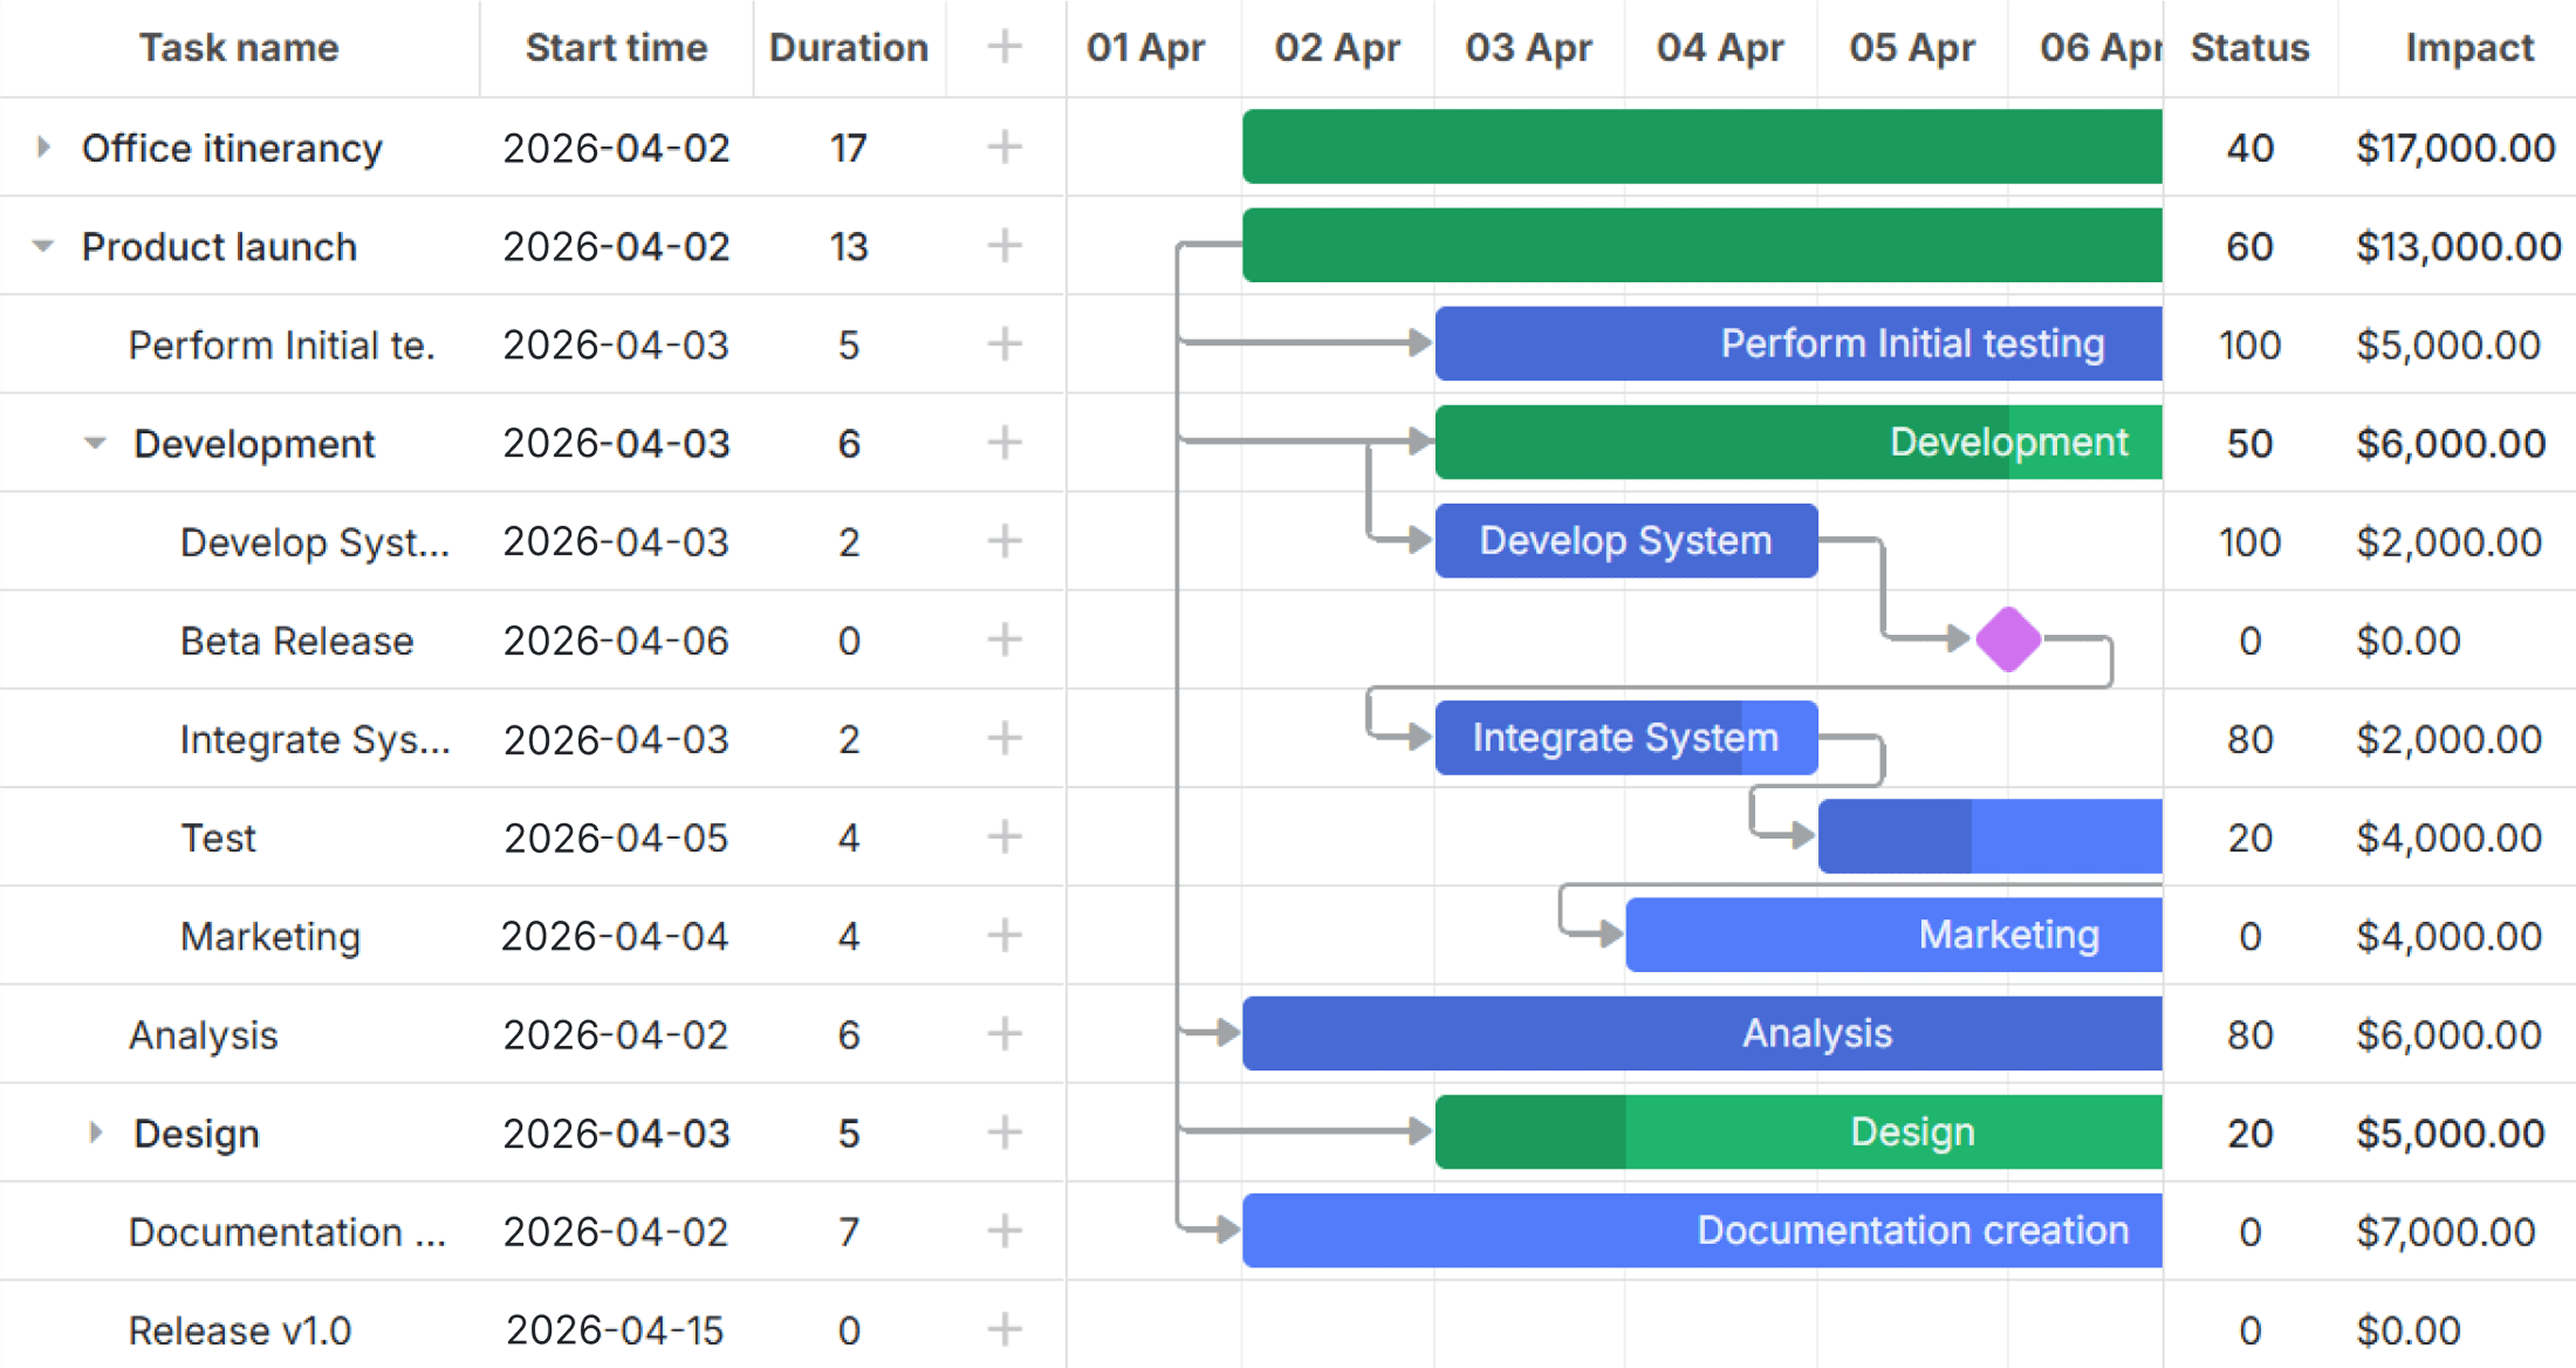Click the plus icon in Product launch row
Screen dimensions: 2576x1368
tap(1004, 245)
